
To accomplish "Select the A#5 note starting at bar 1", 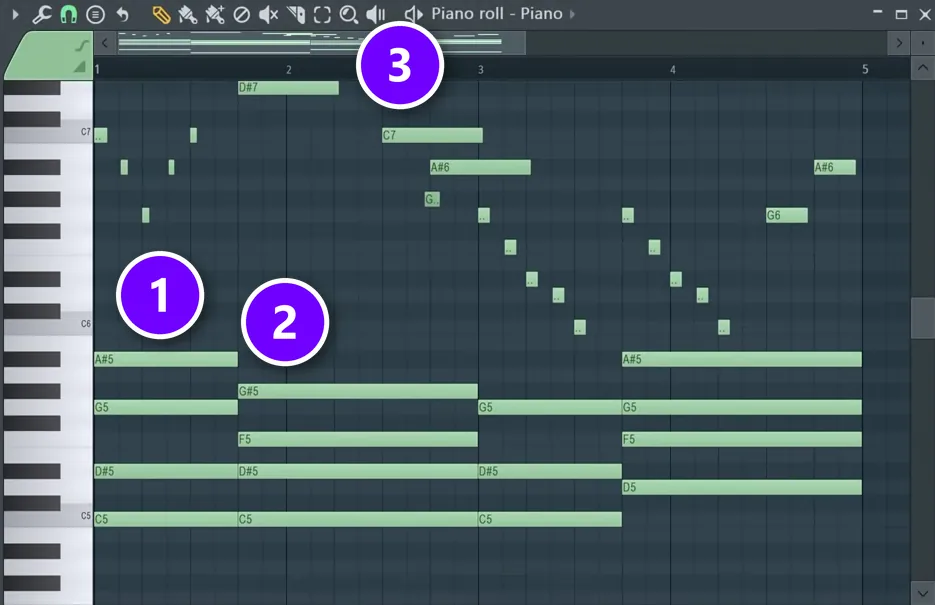I will coord(166,359).
